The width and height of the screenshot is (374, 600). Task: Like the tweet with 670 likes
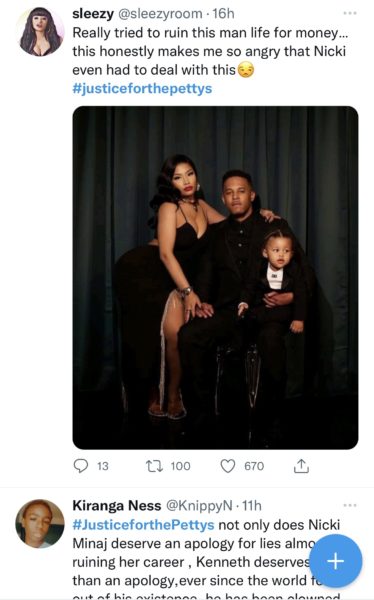pyautogui.click(x=228, y=466)
